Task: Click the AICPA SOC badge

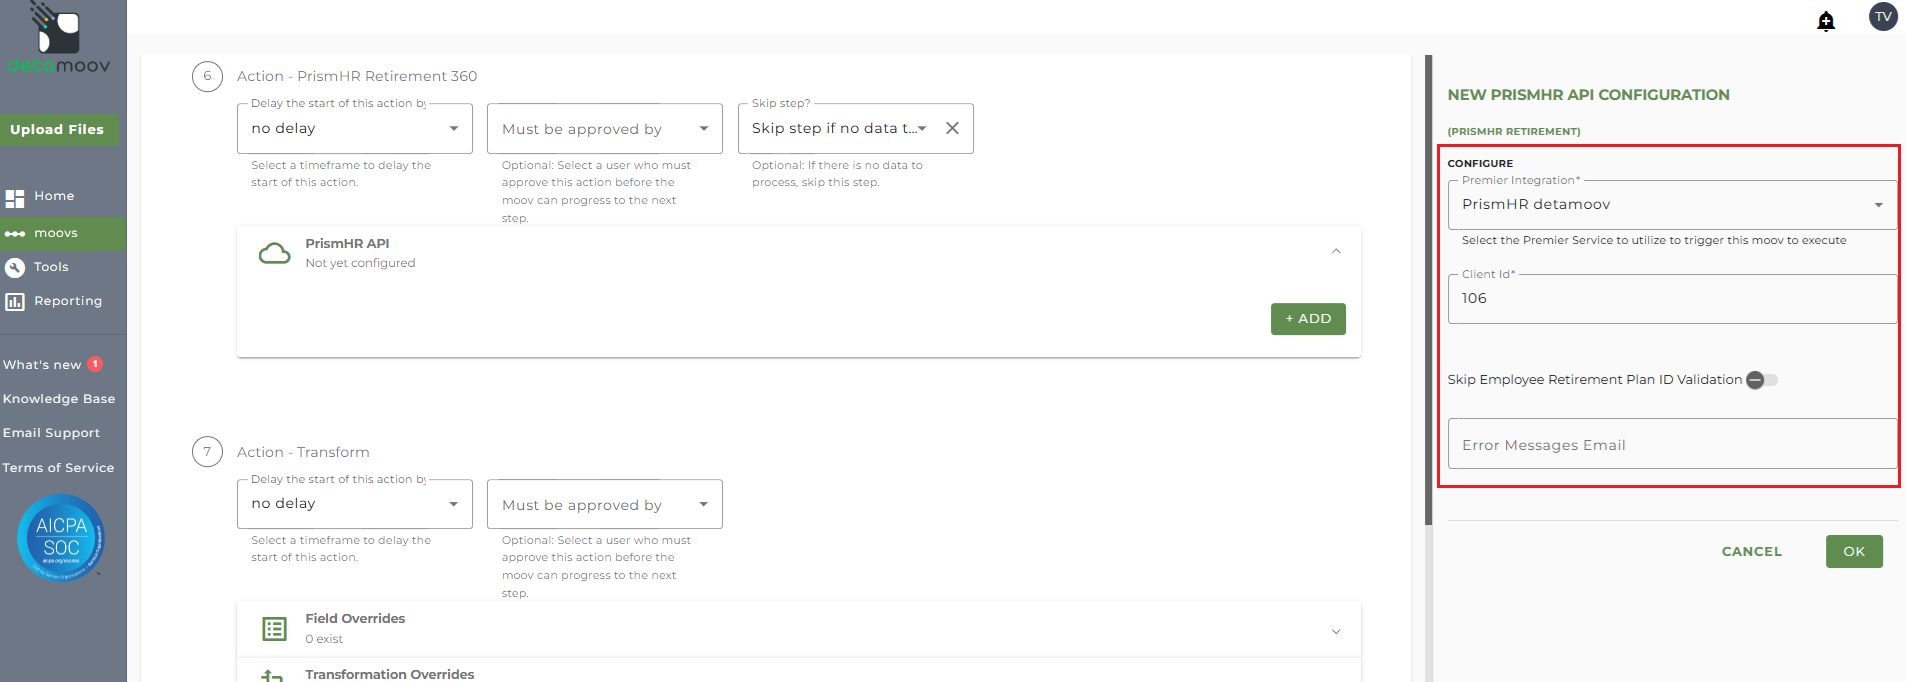Action: click(x=61, y=538)
